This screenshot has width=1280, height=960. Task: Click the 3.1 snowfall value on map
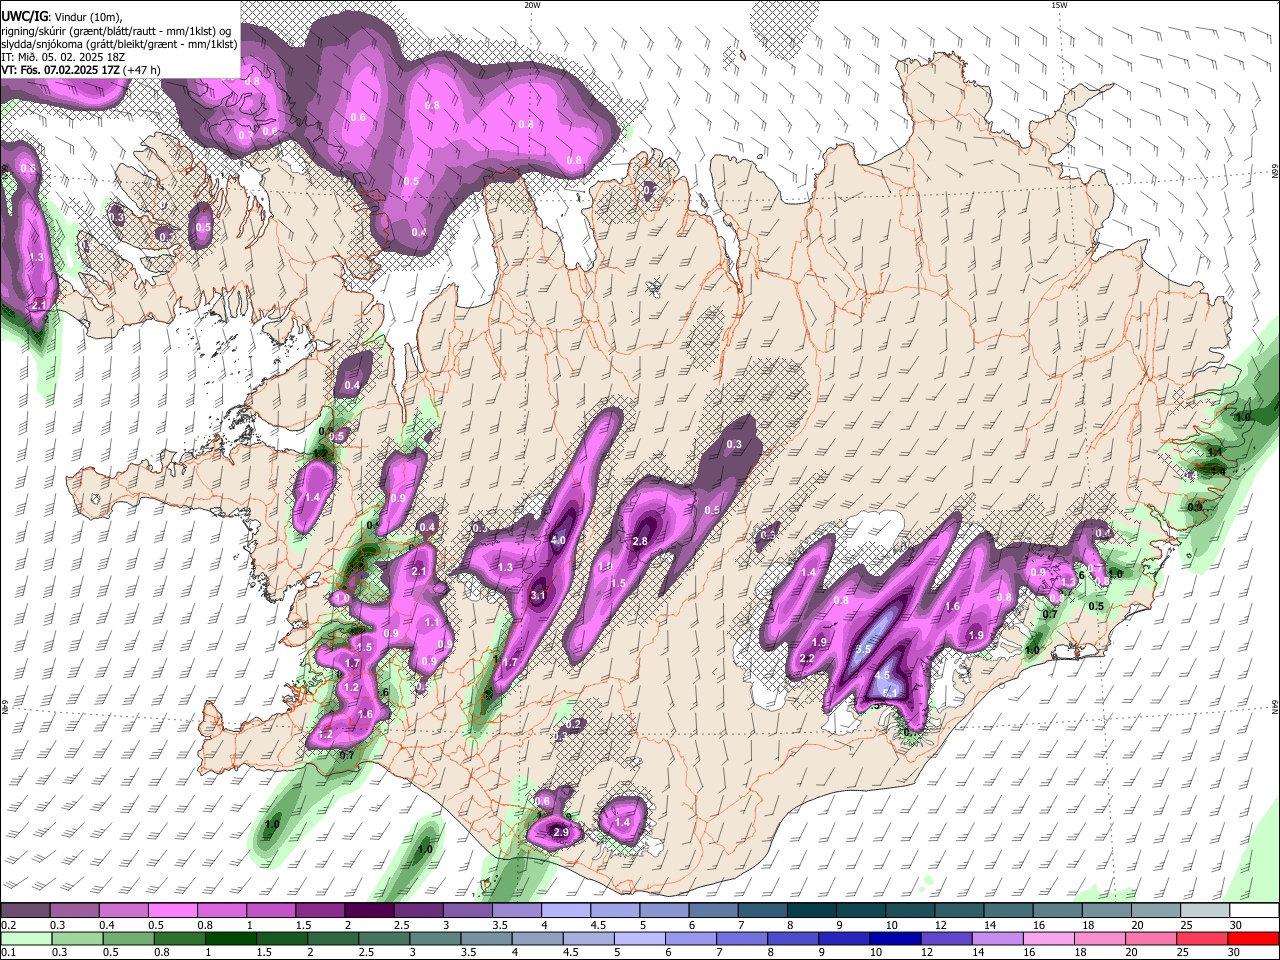point(538,595)
